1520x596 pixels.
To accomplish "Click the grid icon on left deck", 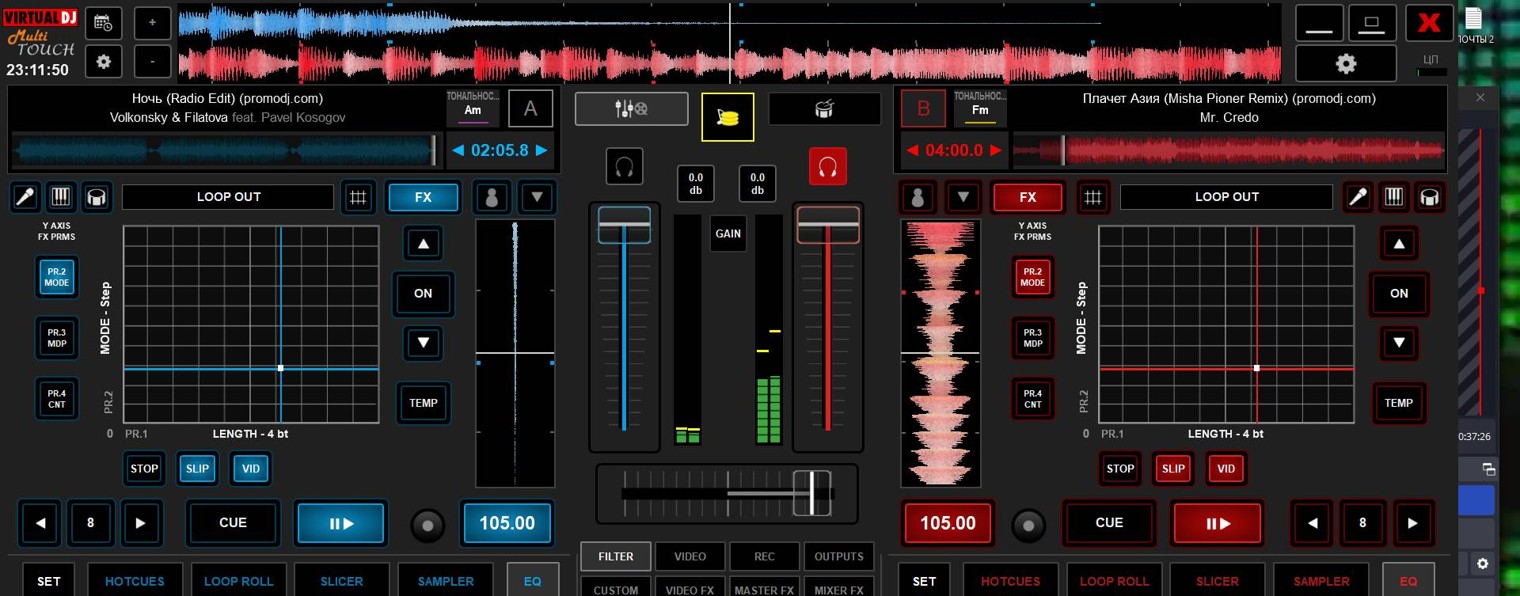I will [x=358, y=197].
